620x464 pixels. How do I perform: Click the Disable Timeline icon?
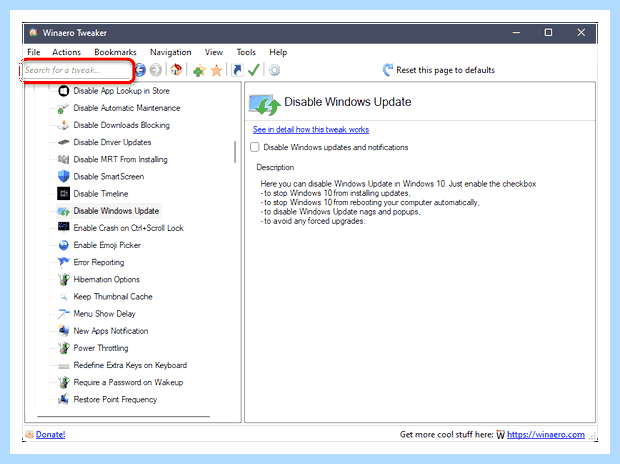coord(63,193)
